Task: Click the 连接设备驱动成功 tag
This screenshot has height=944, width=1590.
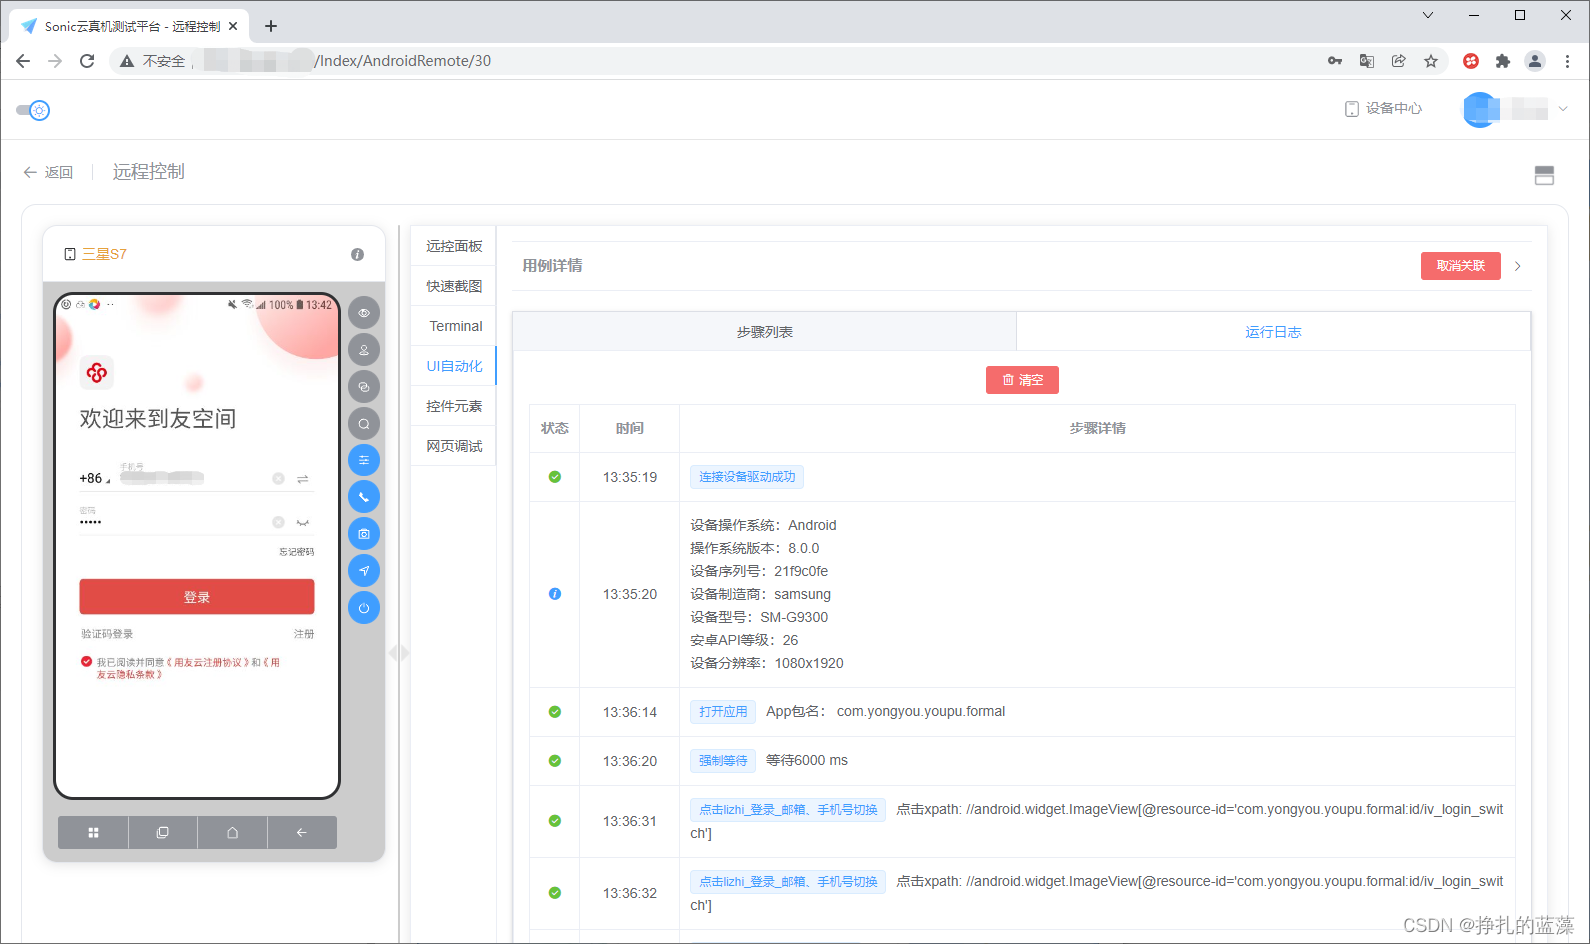Action: tap(747, 477)
